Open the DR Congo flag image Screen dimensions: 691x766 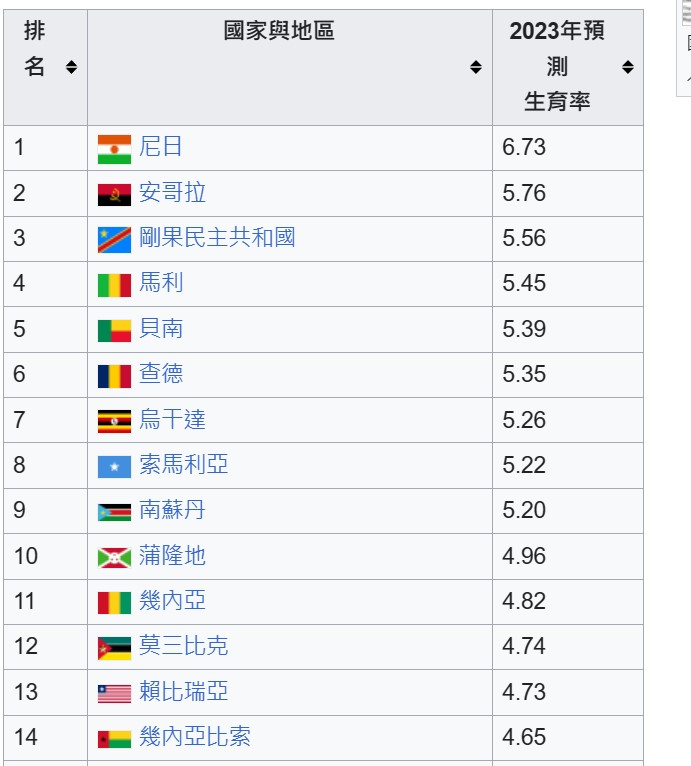click(114, 240)
